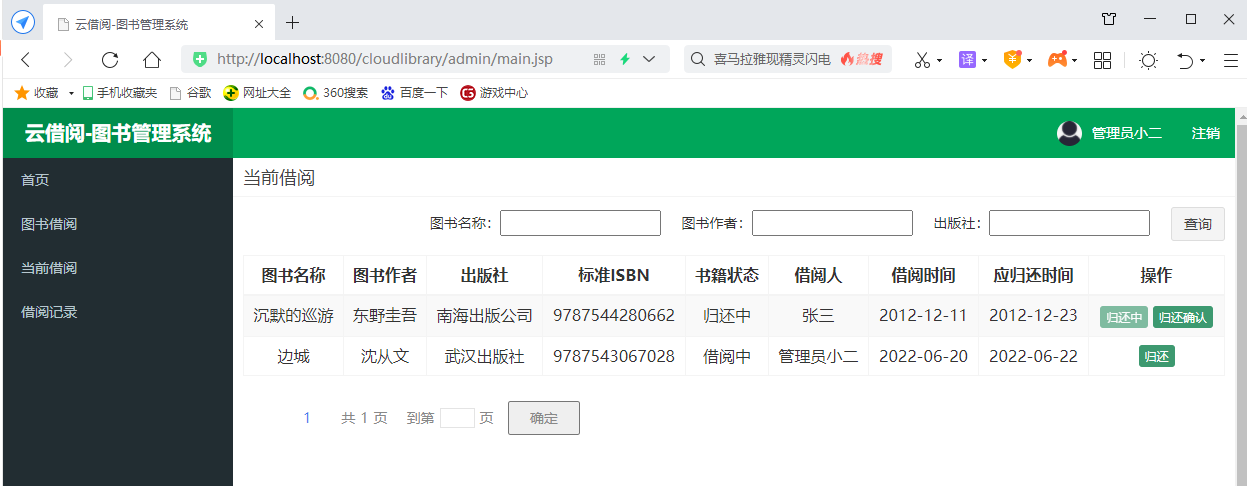Click the 云借阅-图书管理系统 logo title

click(118, 133)
